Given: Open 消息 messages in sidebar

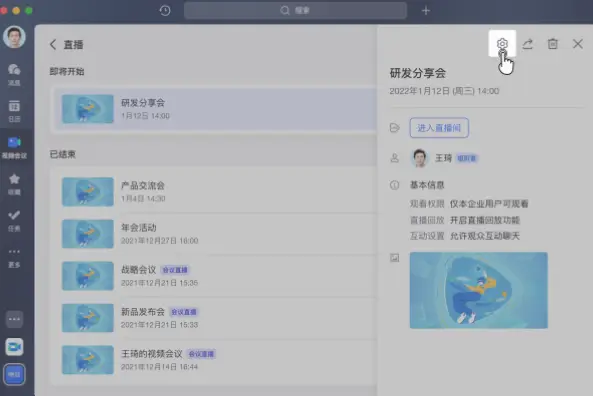Looking at the screenshot, I should point(14,75).
